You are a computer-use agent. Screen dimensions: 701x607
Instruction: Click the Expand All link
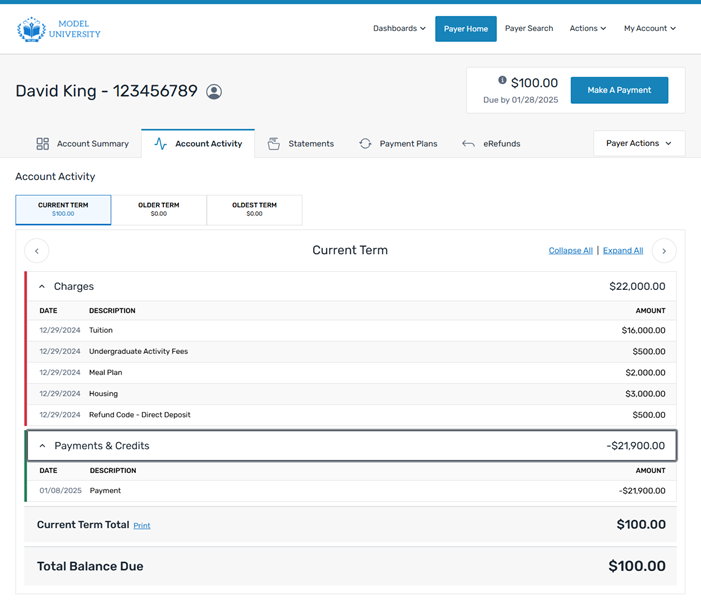click(623, 251)
